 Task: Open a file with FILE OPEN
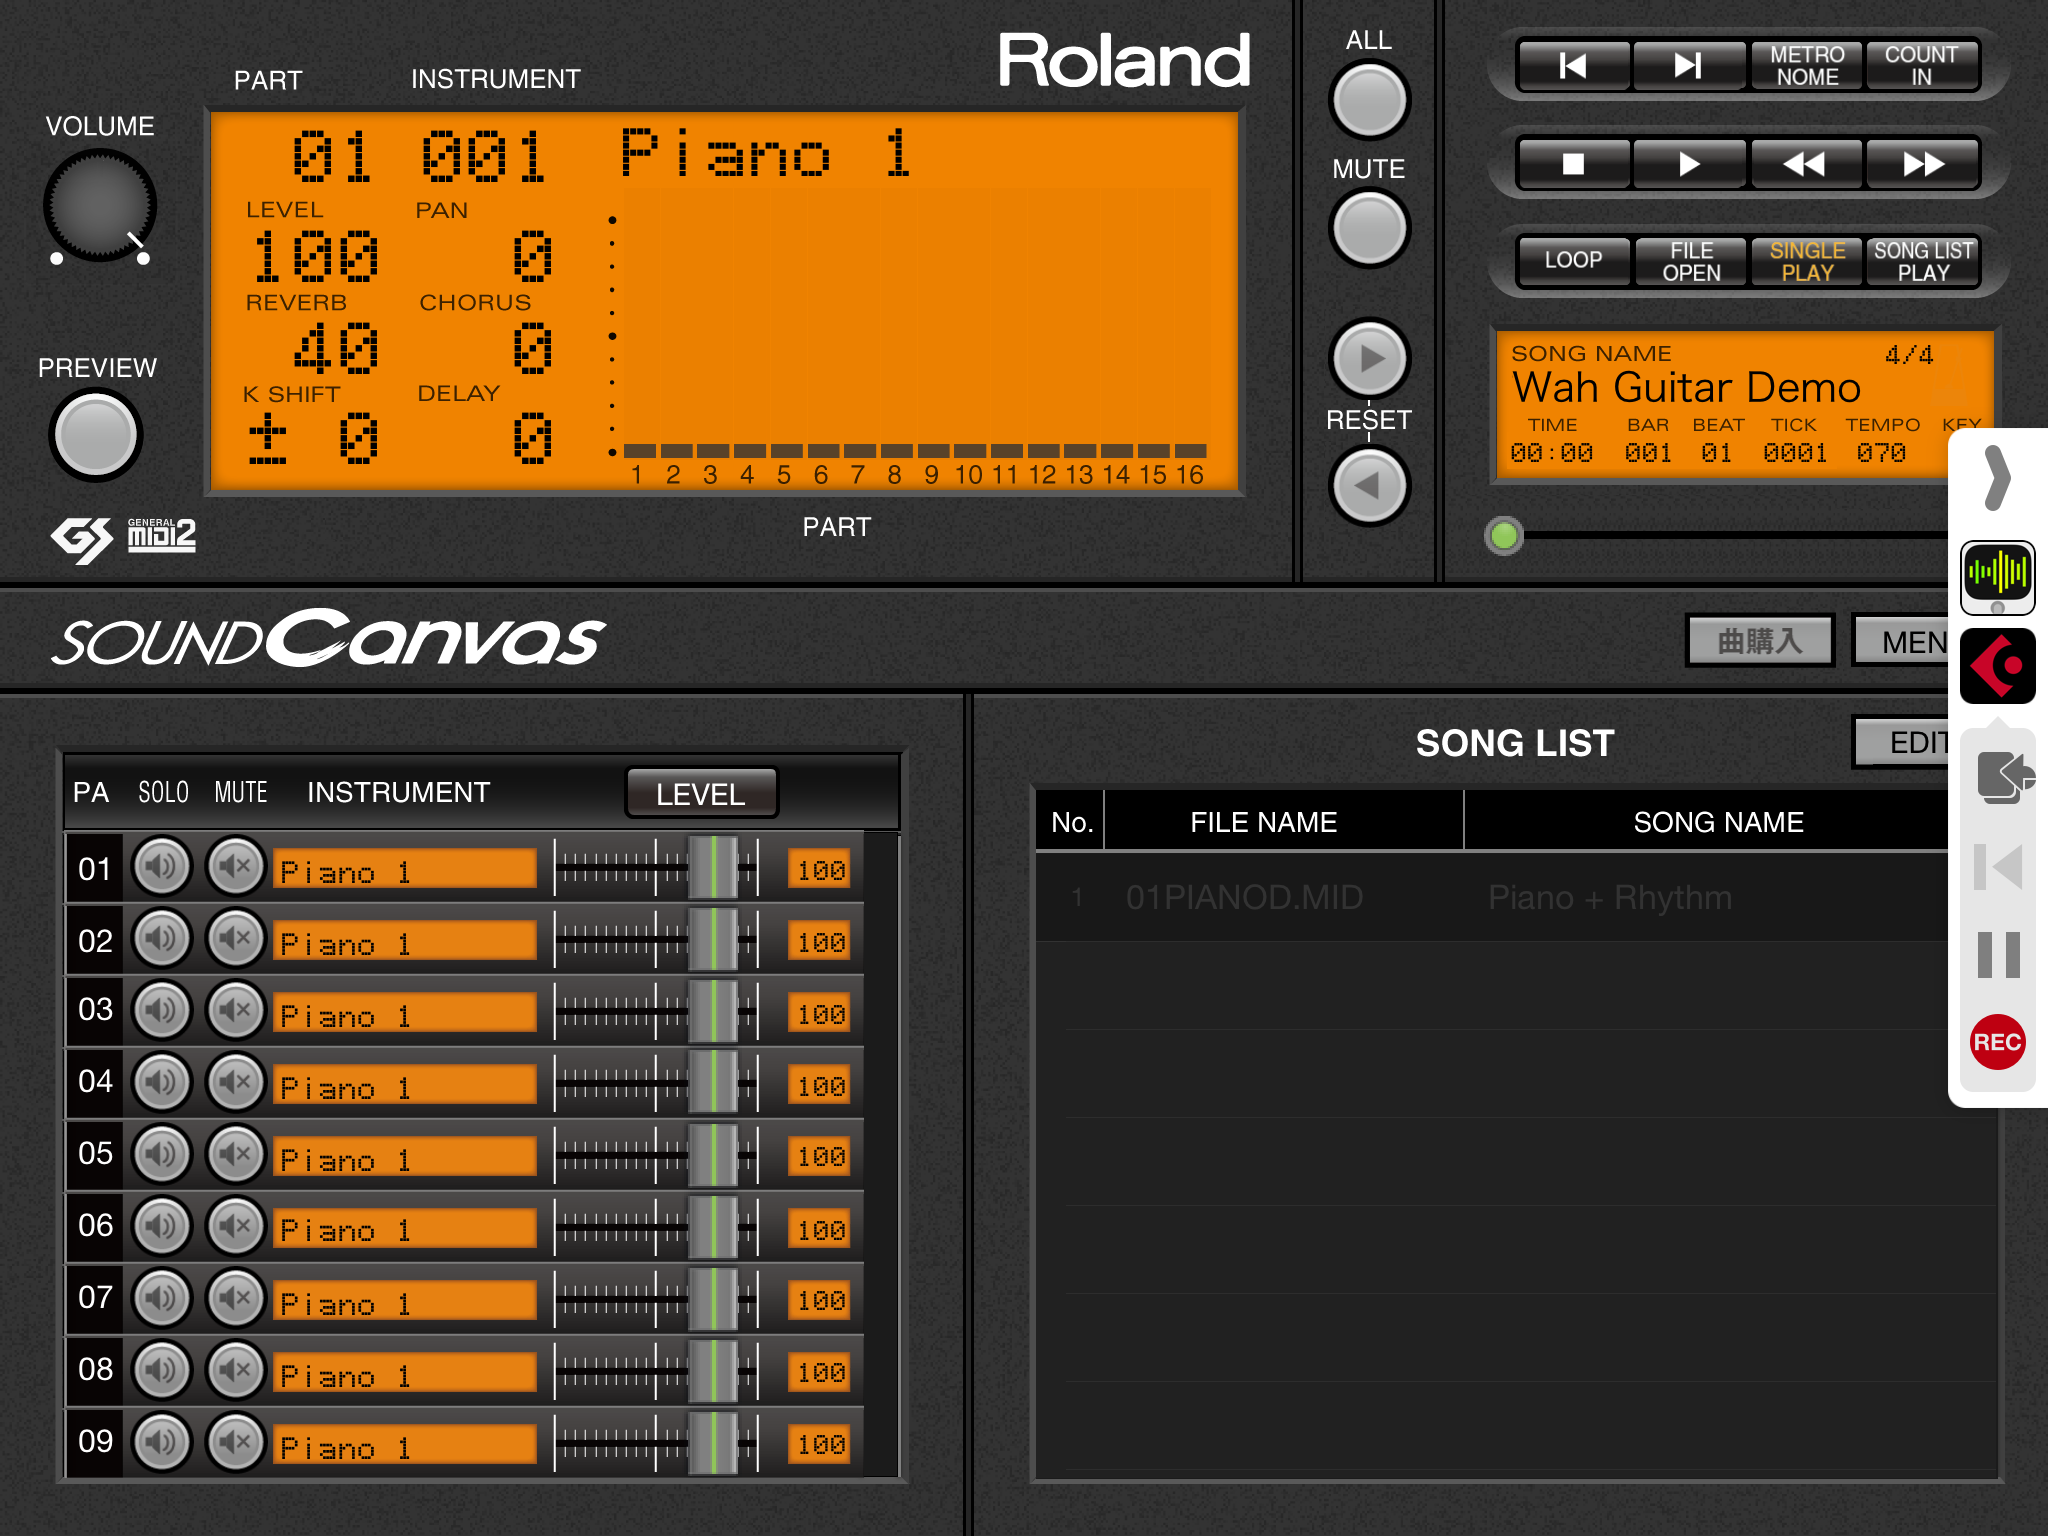point(1689,261)
